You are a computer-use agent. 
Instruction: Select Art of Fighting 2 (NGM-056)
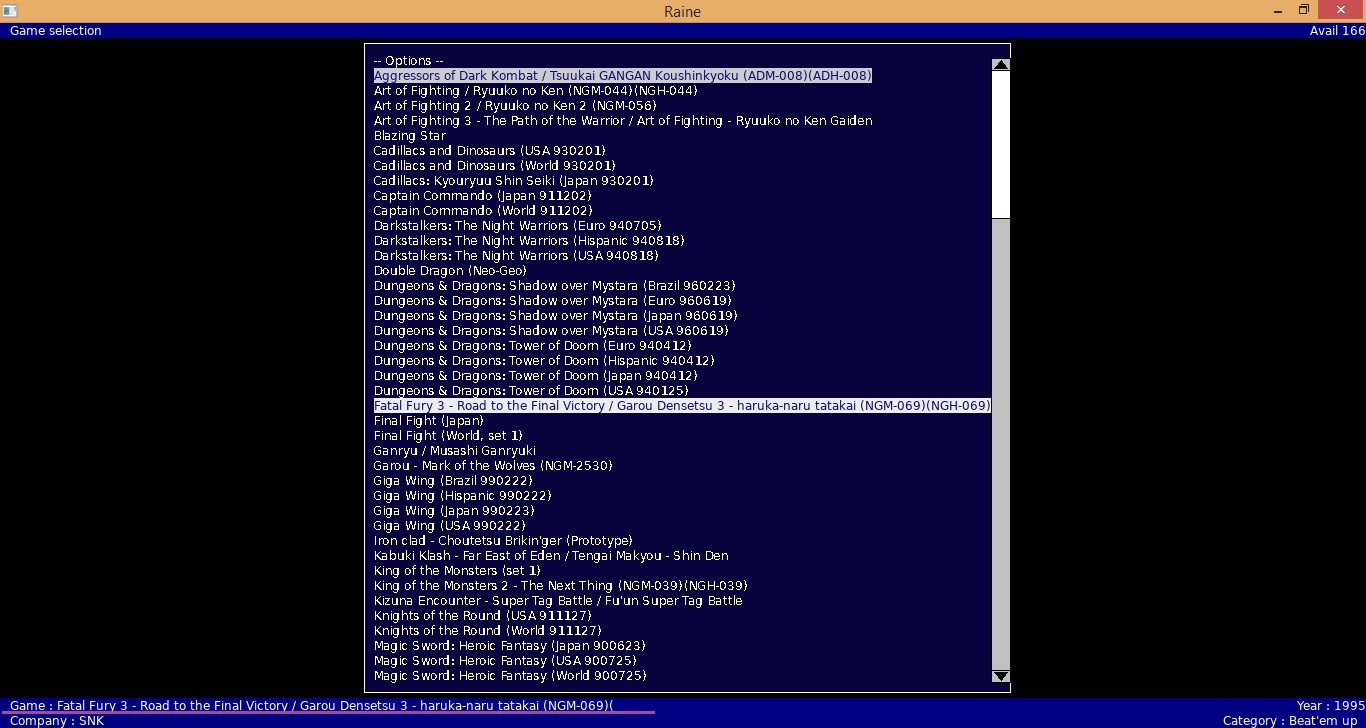point(515,106)
